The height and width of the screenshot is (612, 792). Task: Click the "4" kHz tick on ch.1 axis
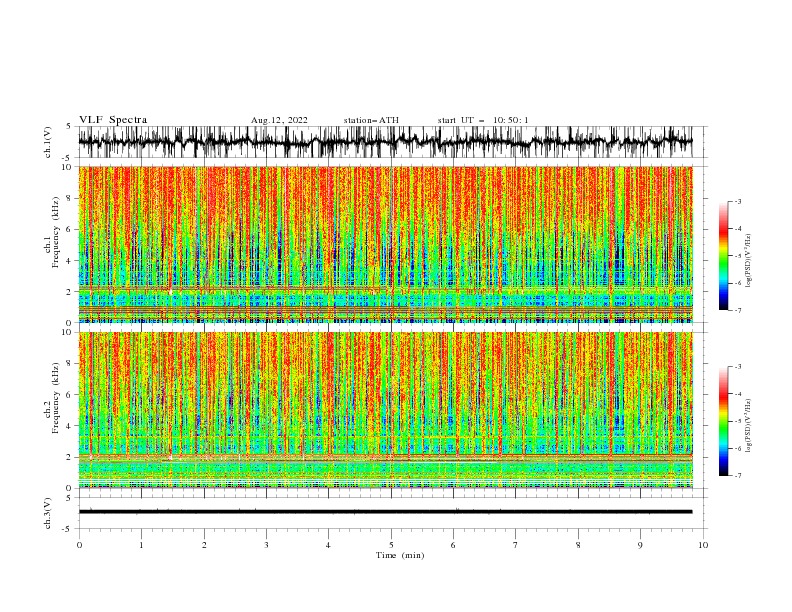point(70,261)
